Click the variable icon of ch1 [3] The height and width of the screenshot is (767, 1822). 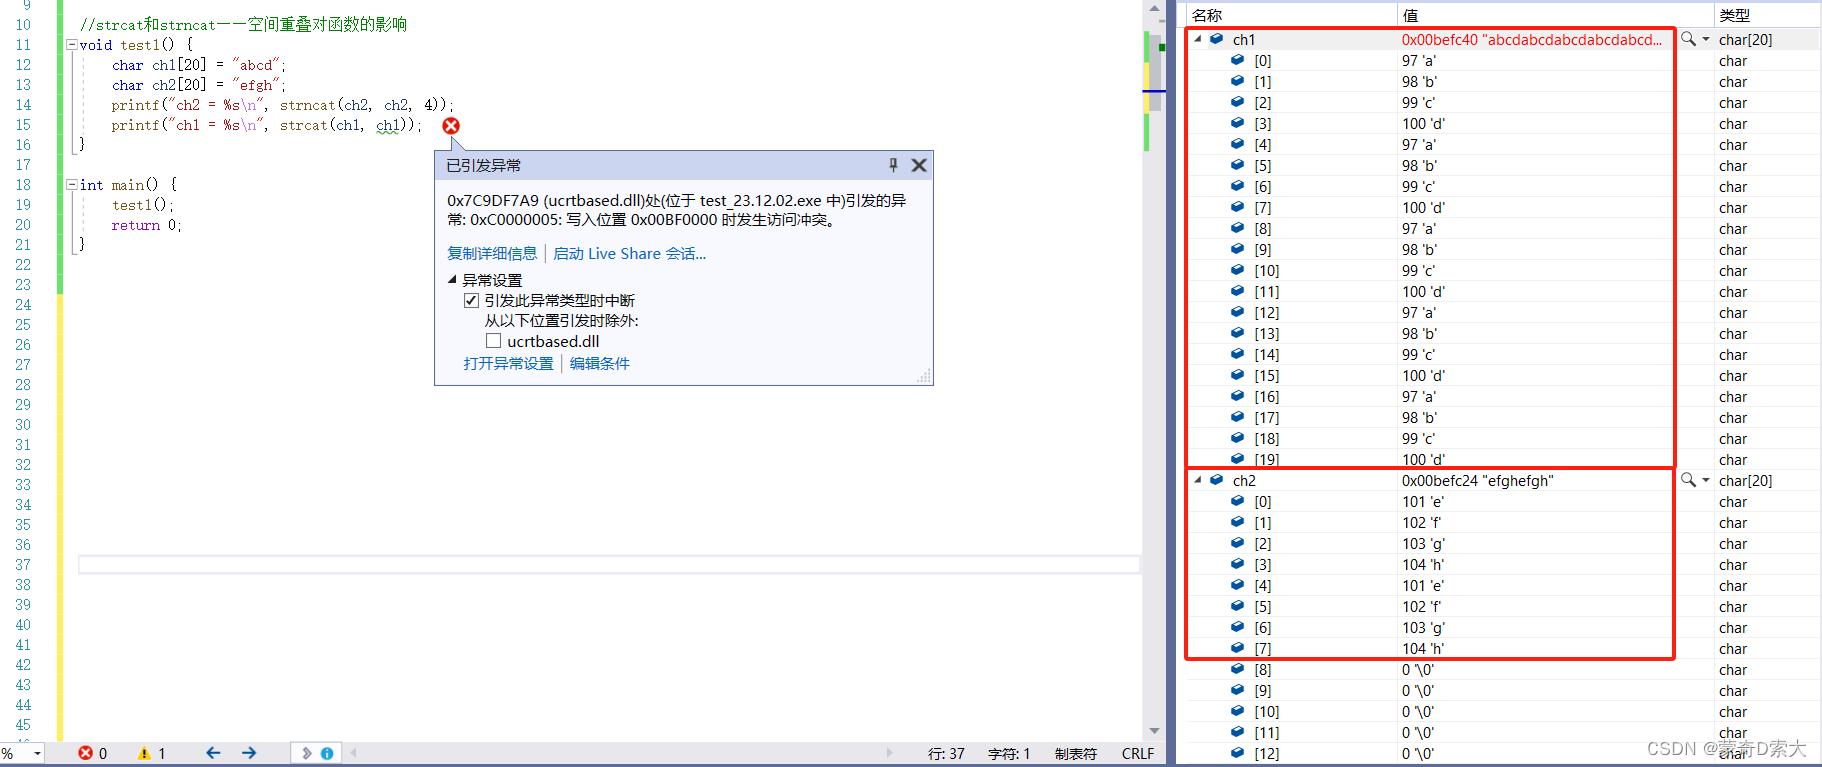(1237, 123)
